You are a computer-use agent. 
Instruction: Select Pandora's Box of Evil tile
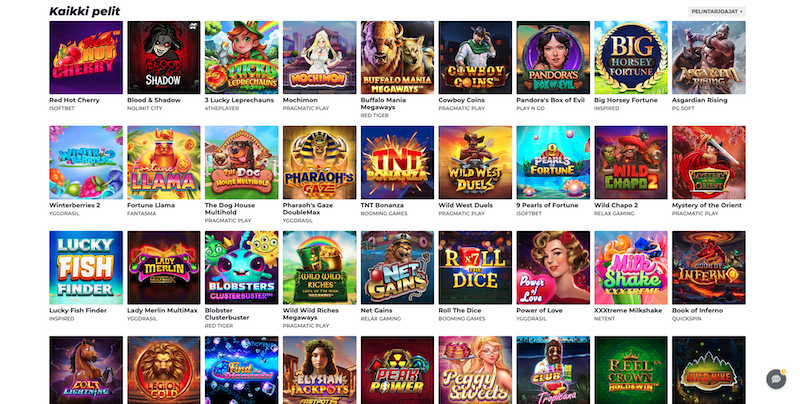click(553, 57)
